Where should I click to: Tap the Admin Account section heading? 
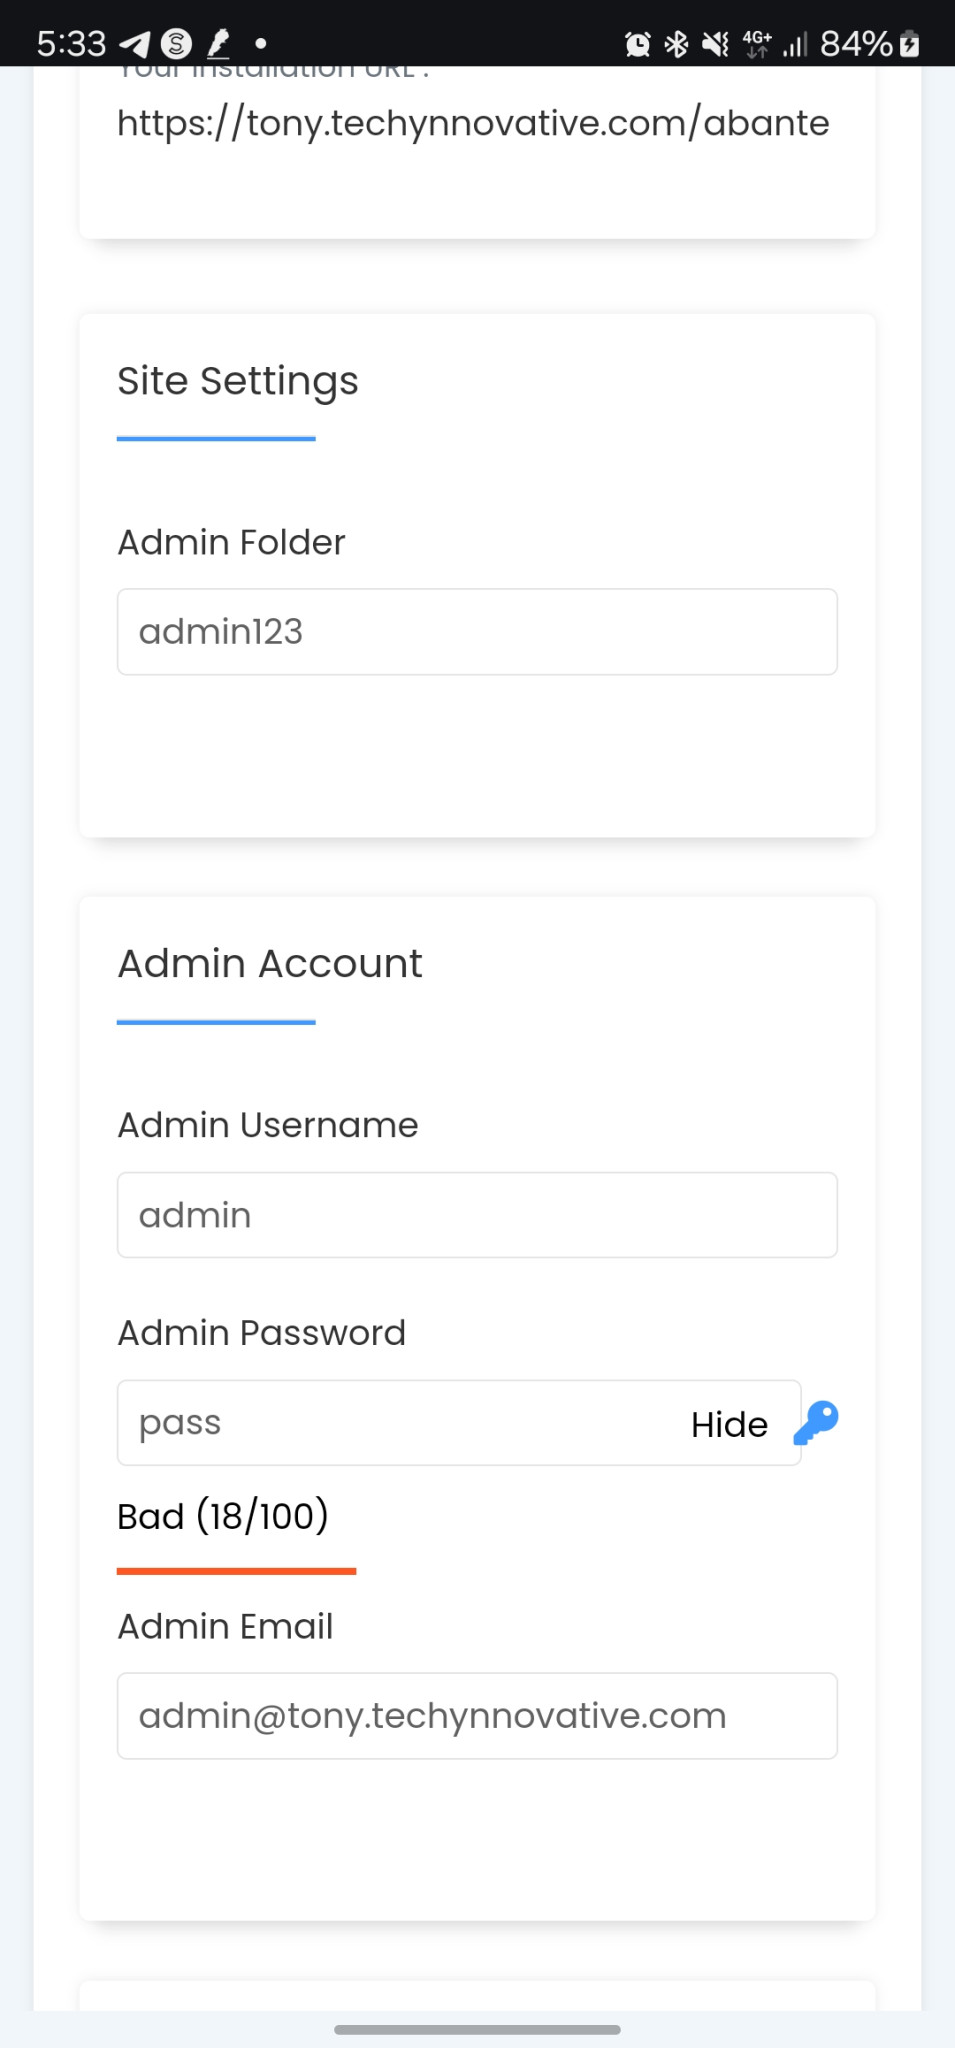click(x=270, y=964)
